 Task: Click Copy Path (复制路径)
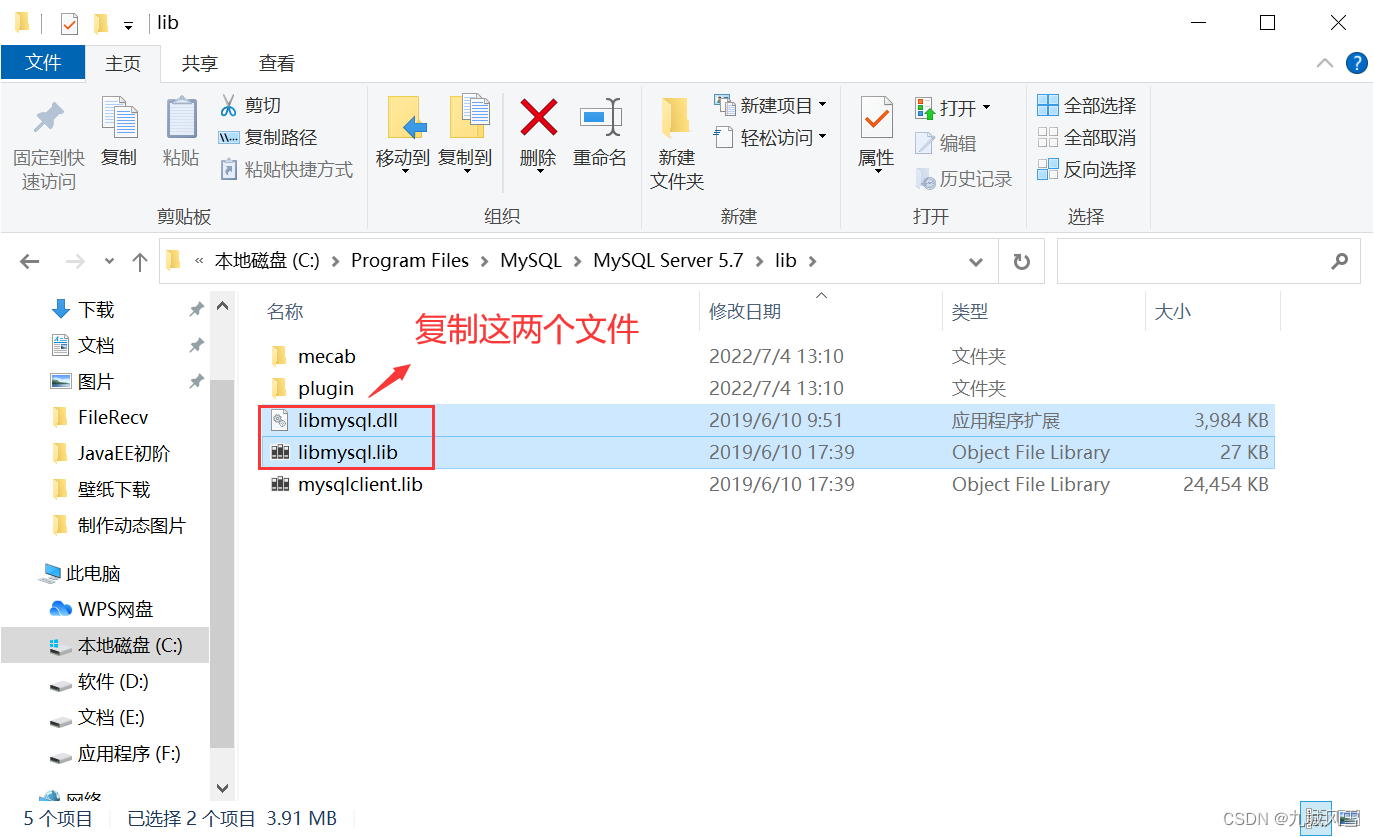(268, 137)
